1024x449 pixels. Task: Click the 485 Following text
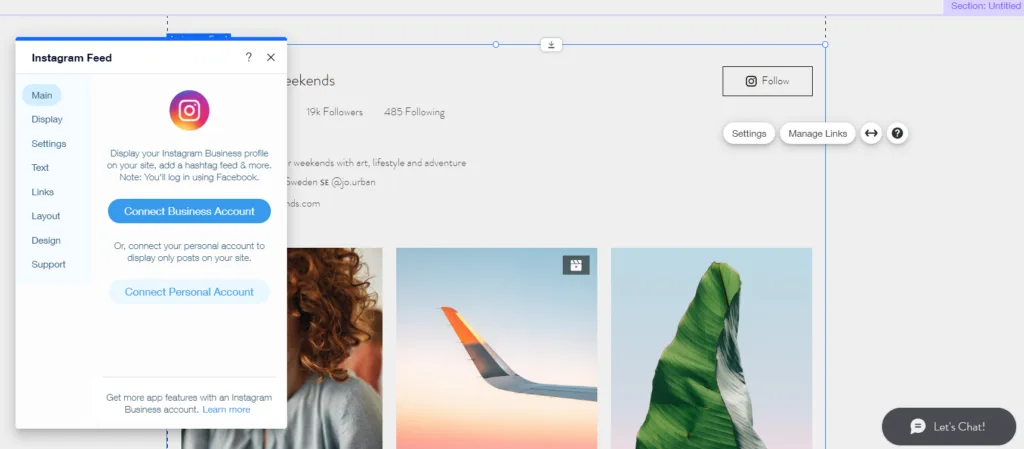coord(415,112)
